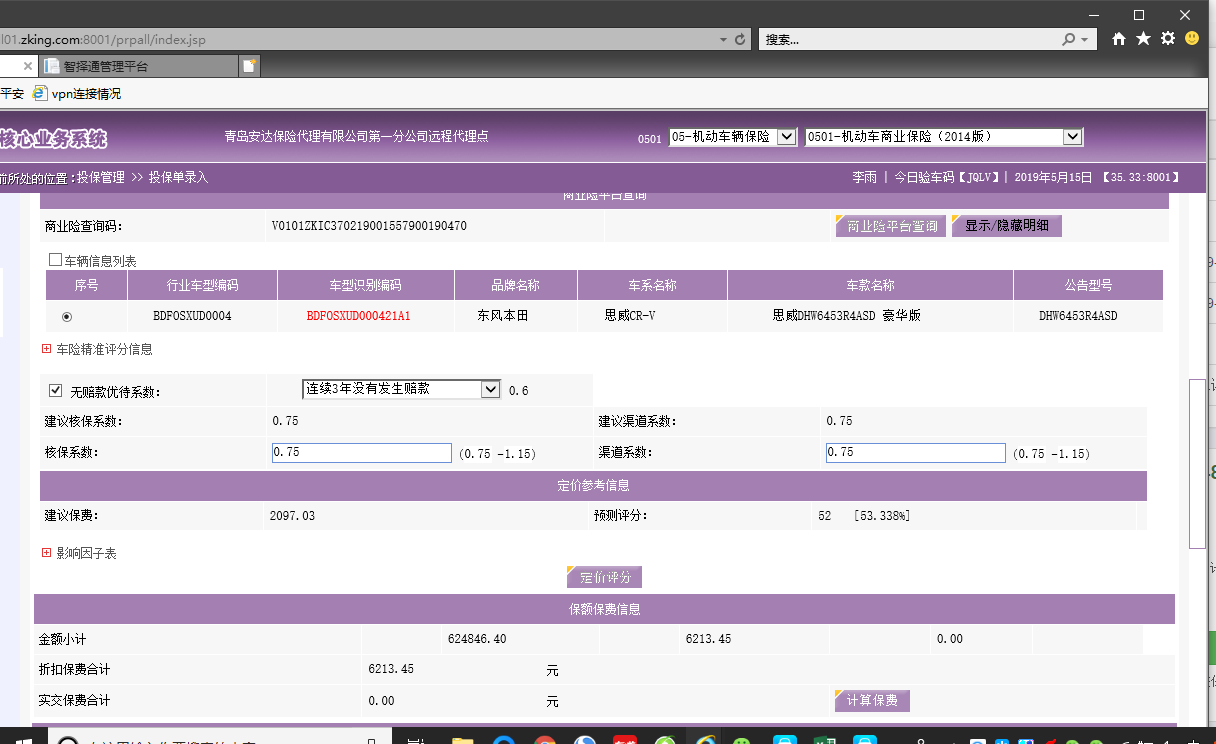Select the radio button for row BDFOSXUD0004
Viewport: 1216px width, 744px height.
(x=67, y=316)
